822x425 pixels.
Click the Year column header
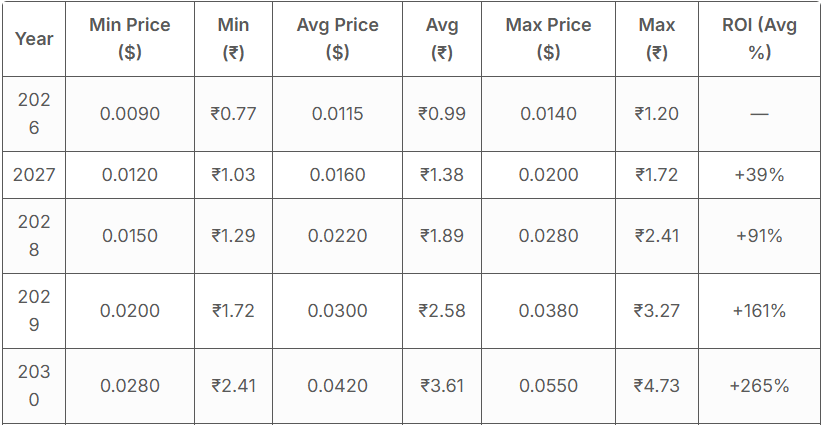(x=34, y=39)
